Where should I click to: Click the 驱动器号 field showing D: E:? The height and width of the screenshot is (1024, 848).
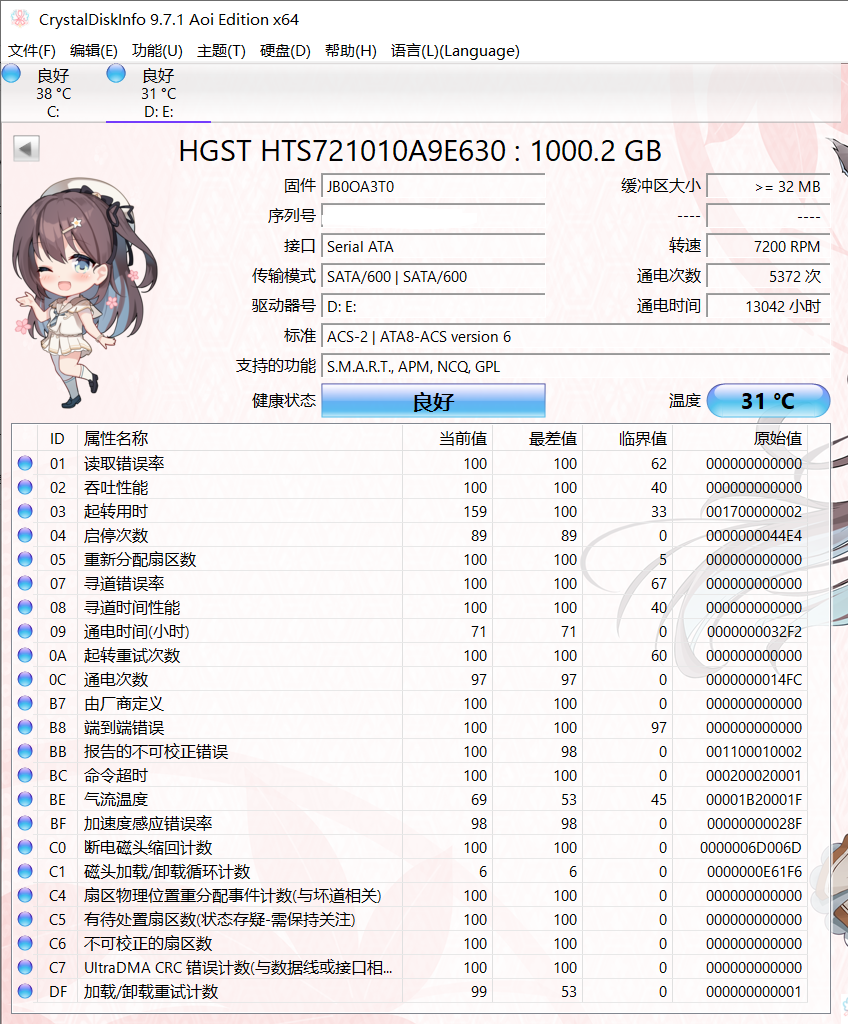coord(433,307)
